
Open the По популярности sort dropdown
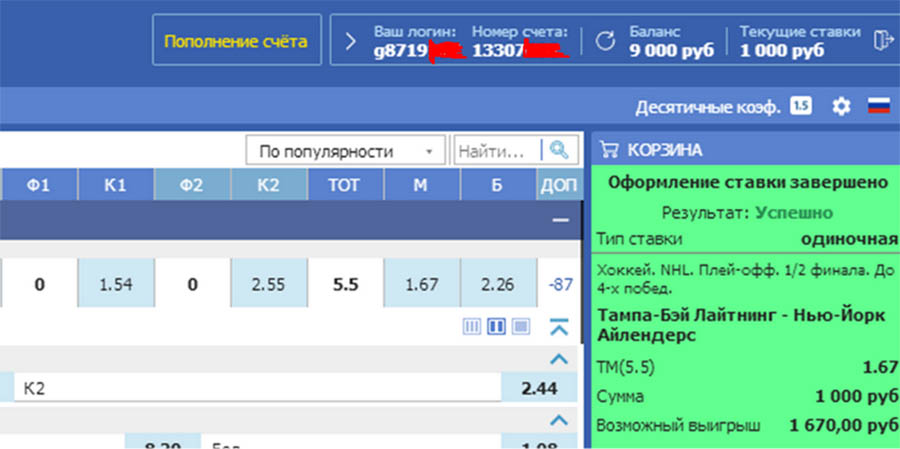345,151
